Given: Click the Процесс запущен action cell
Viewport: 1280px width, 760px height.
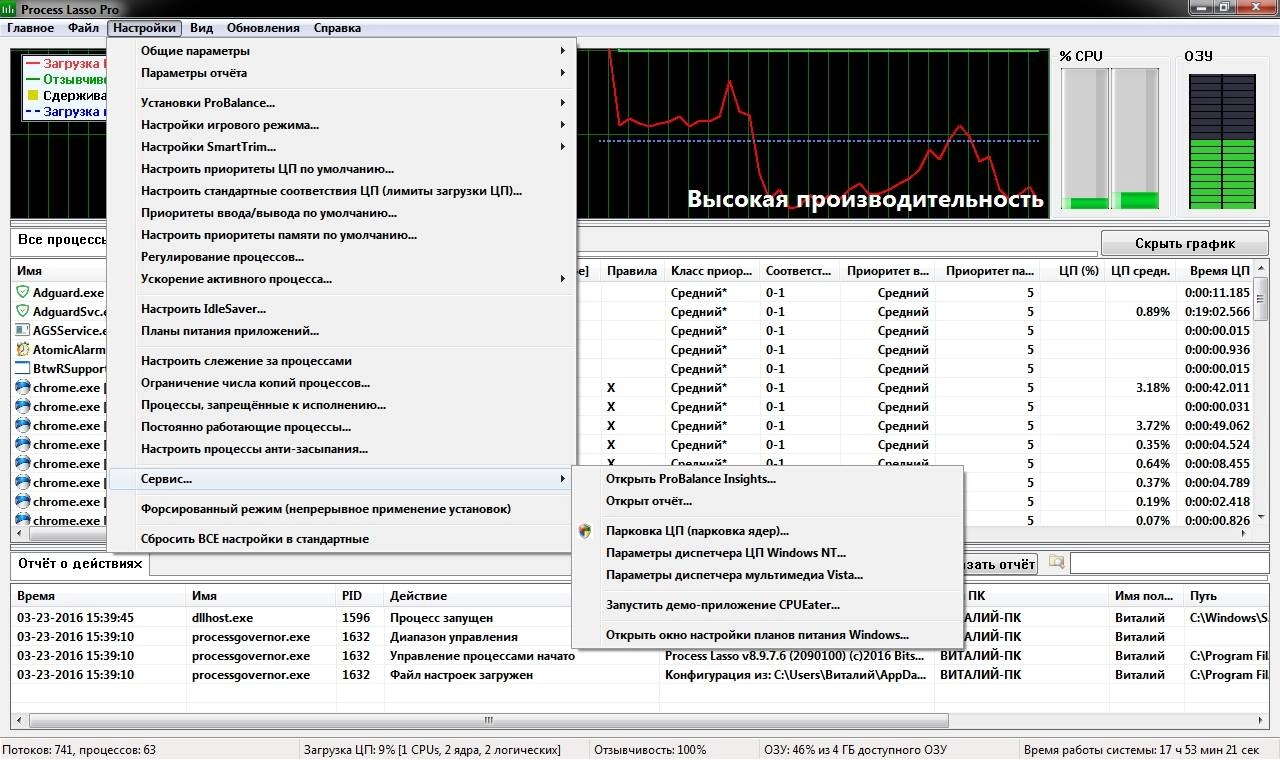Looking at the screenshot, I should click(523, 618).
